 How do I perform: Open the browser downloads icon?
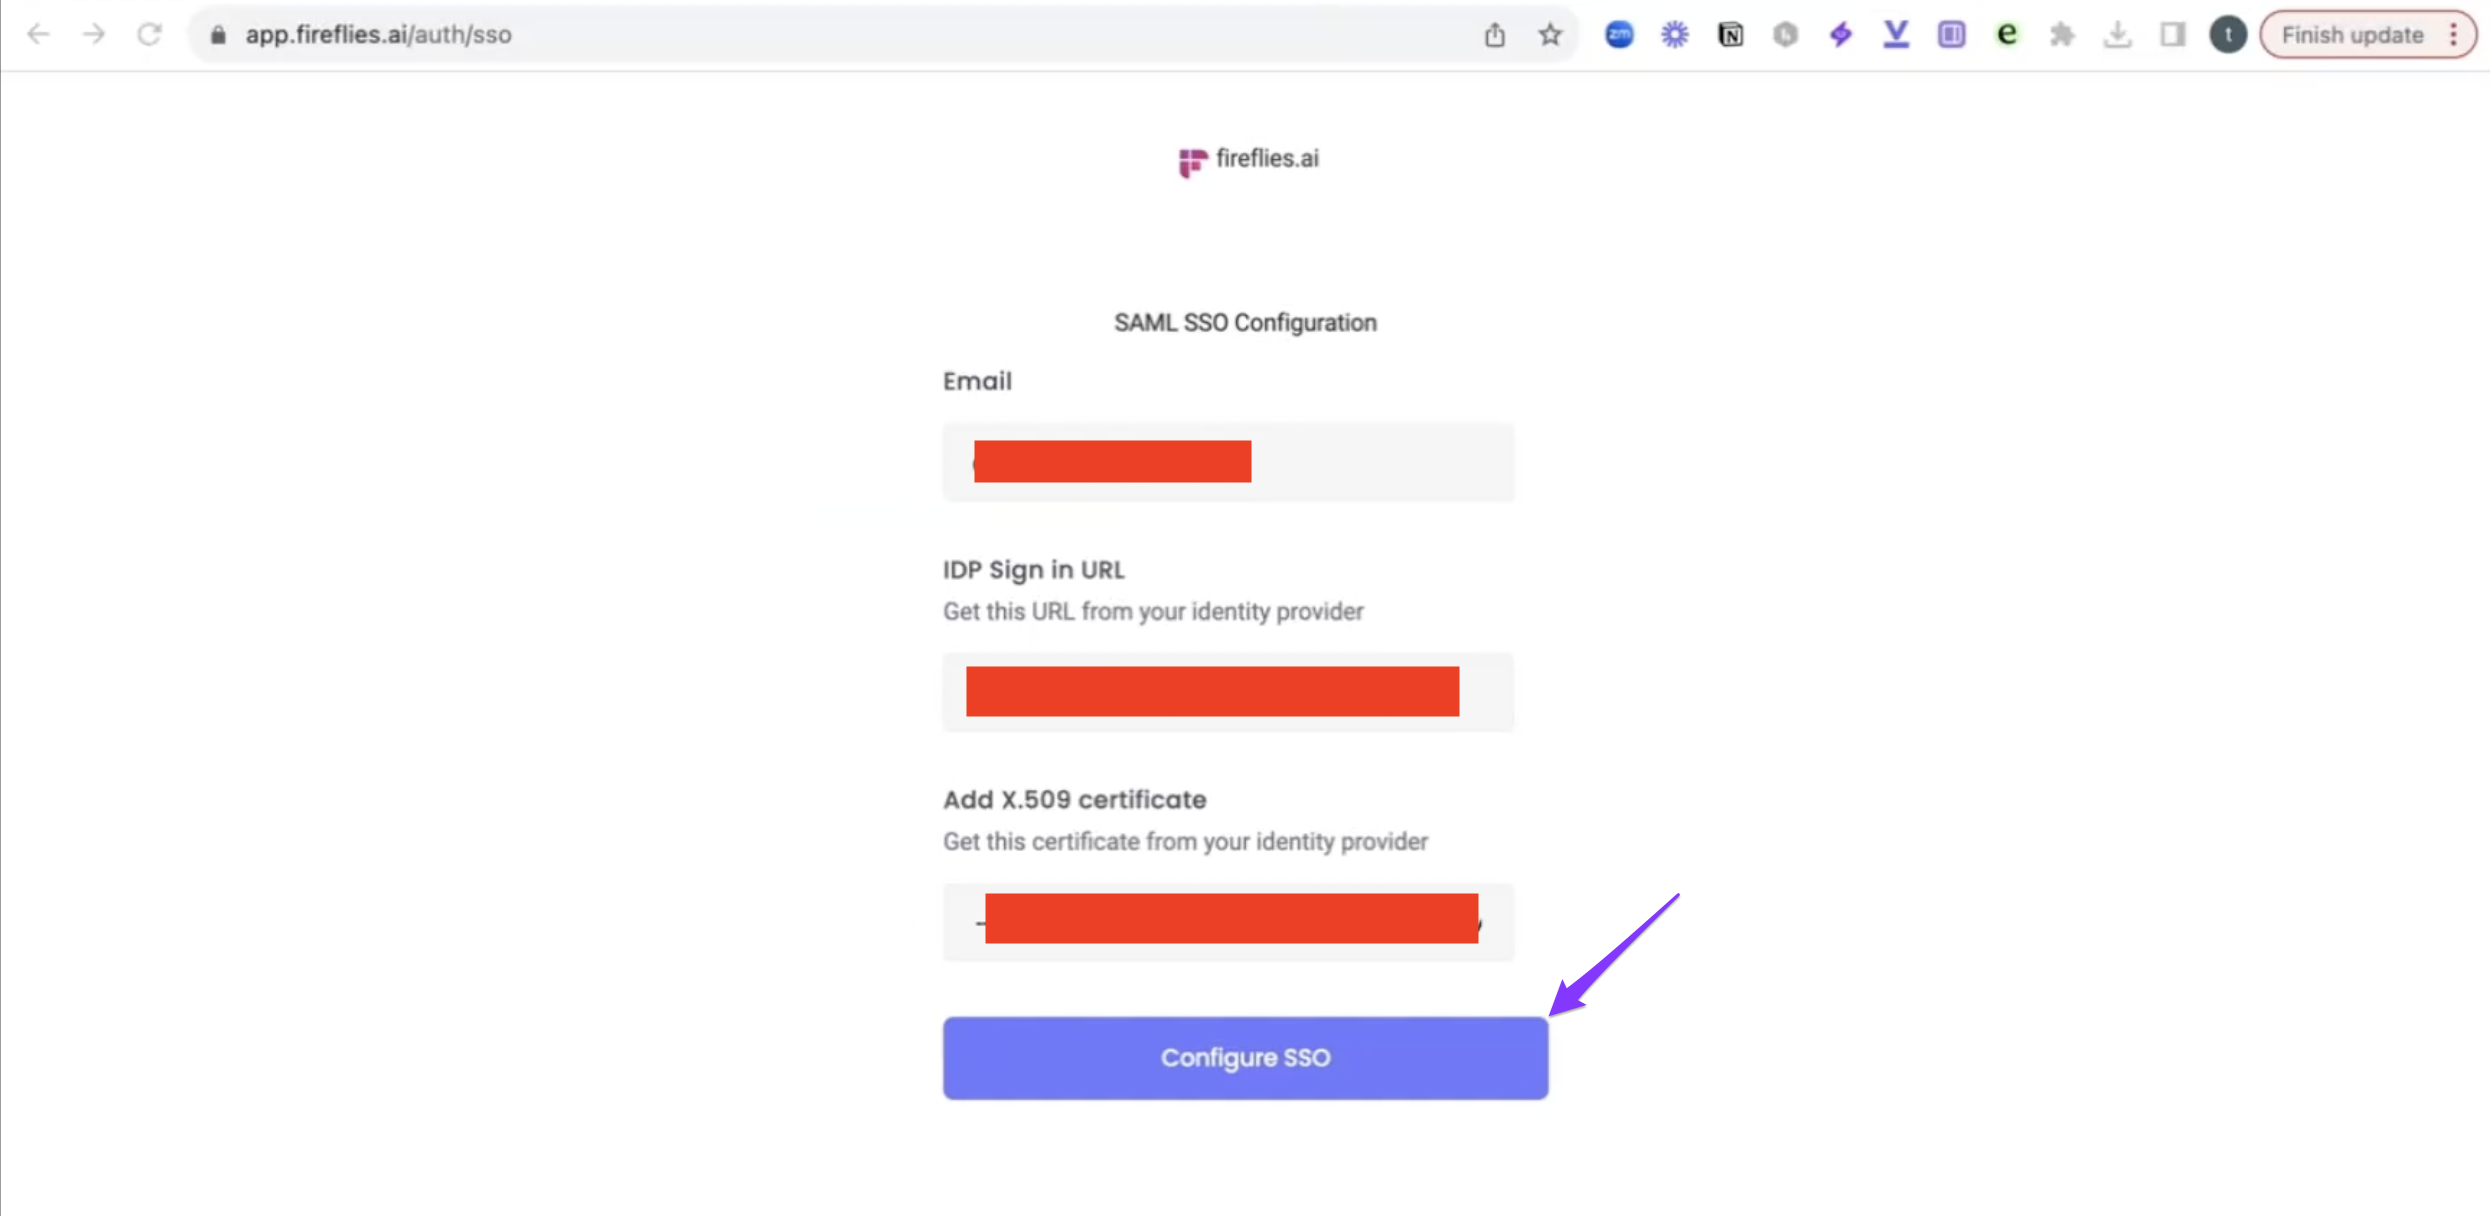pyautogui.click(x=2117, y=35)
